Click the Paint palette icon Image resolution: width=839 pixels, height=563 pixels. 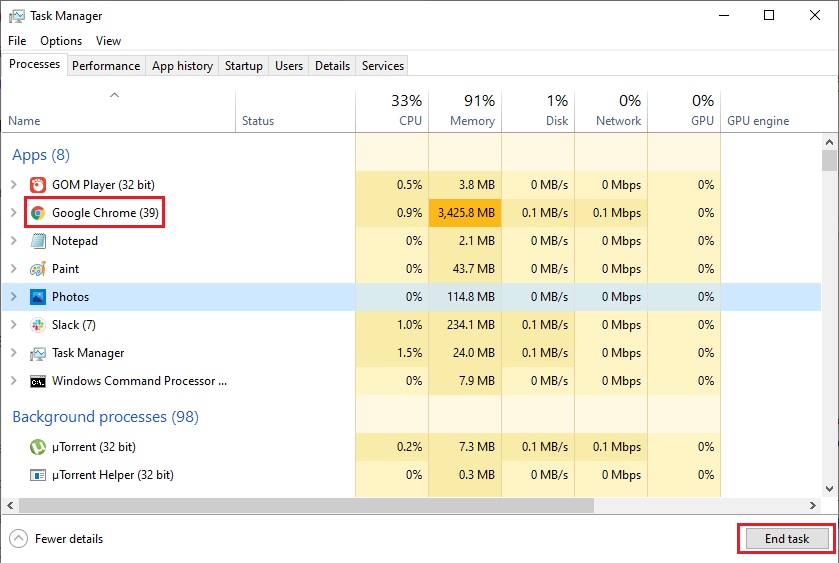[x=37, y=269]
